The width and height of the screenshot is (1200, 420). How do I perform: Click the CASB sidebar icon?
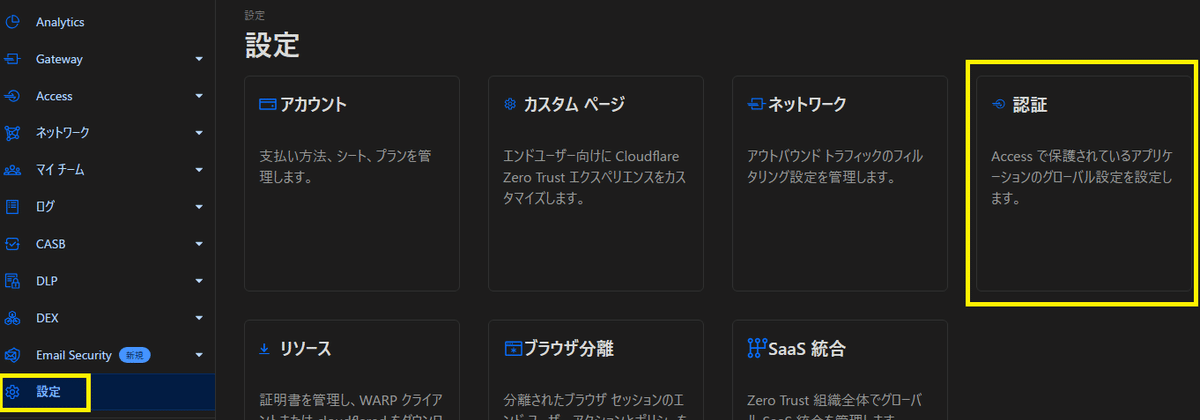(13, 244)
